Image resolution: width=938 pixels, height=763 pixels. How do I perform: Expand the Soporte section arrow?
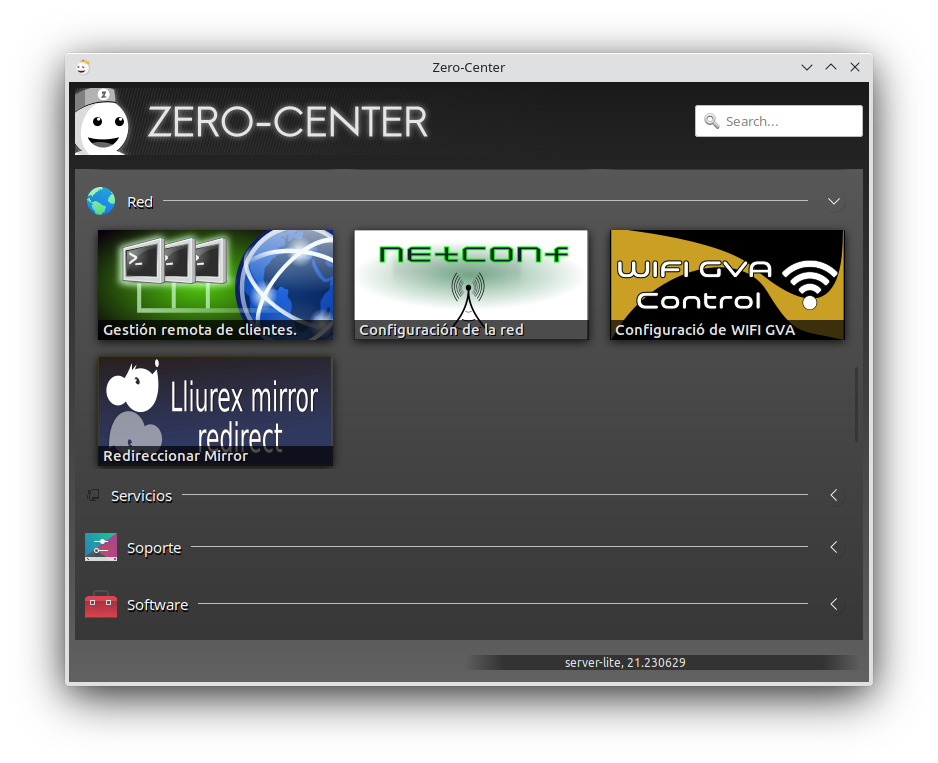click(834, 547)
